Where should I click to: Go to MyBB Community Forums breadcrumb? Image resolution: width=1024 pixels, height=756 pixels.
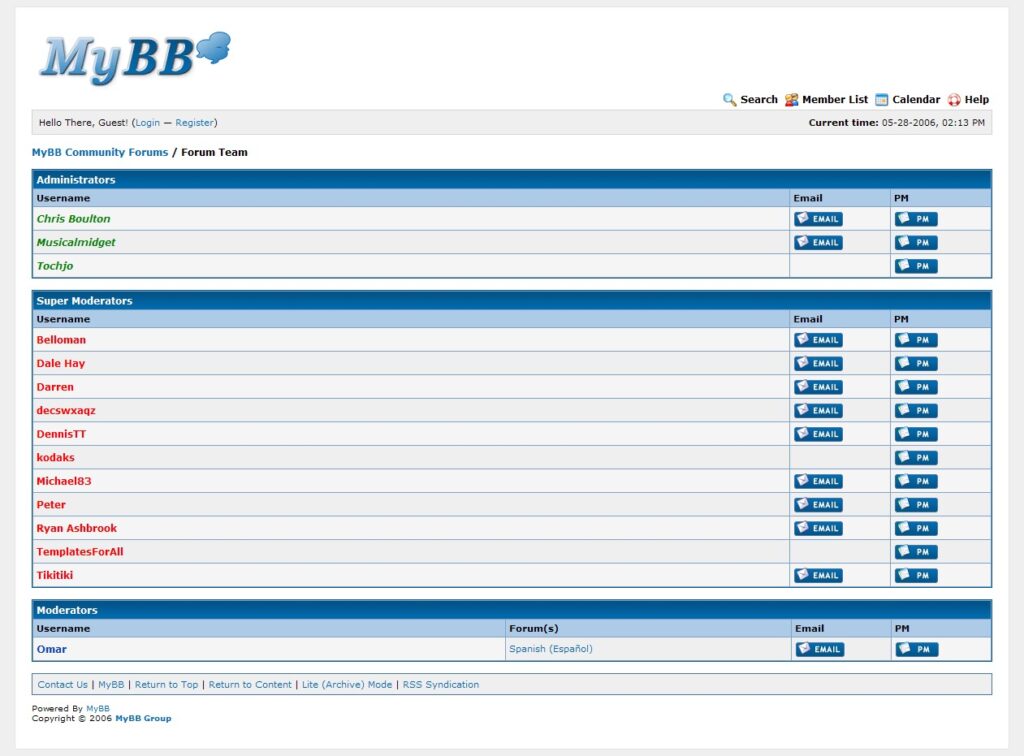coord(99,153)
